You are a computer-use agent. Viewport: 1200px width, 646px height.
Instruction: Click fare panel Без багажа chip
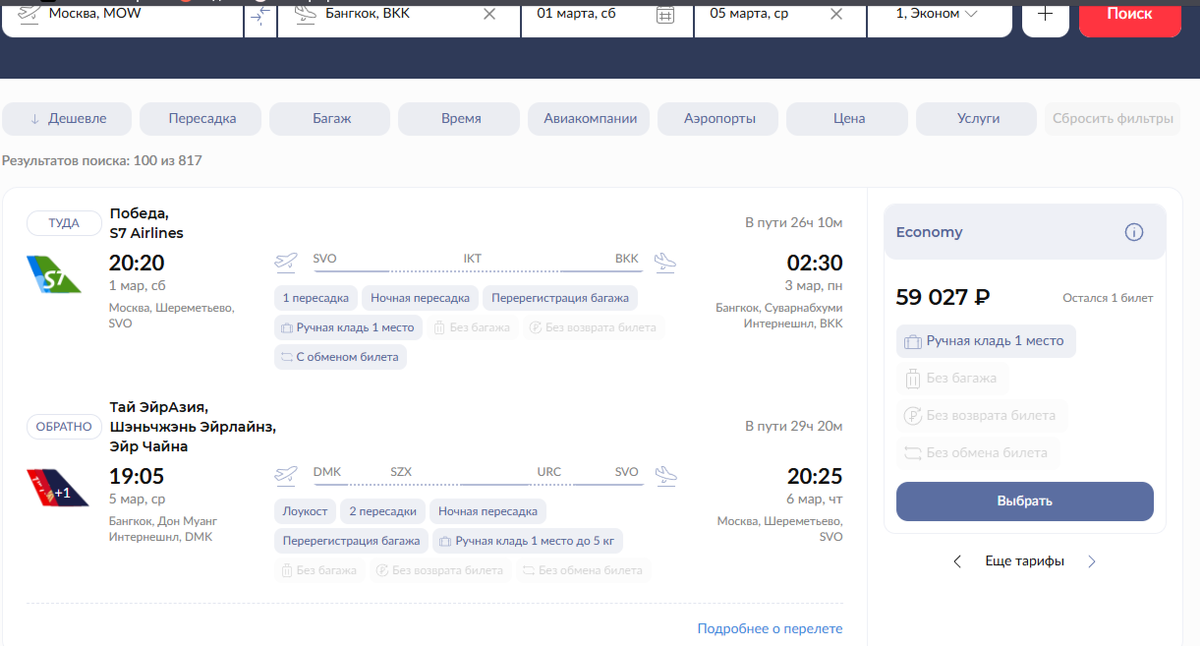coord(952,378)
